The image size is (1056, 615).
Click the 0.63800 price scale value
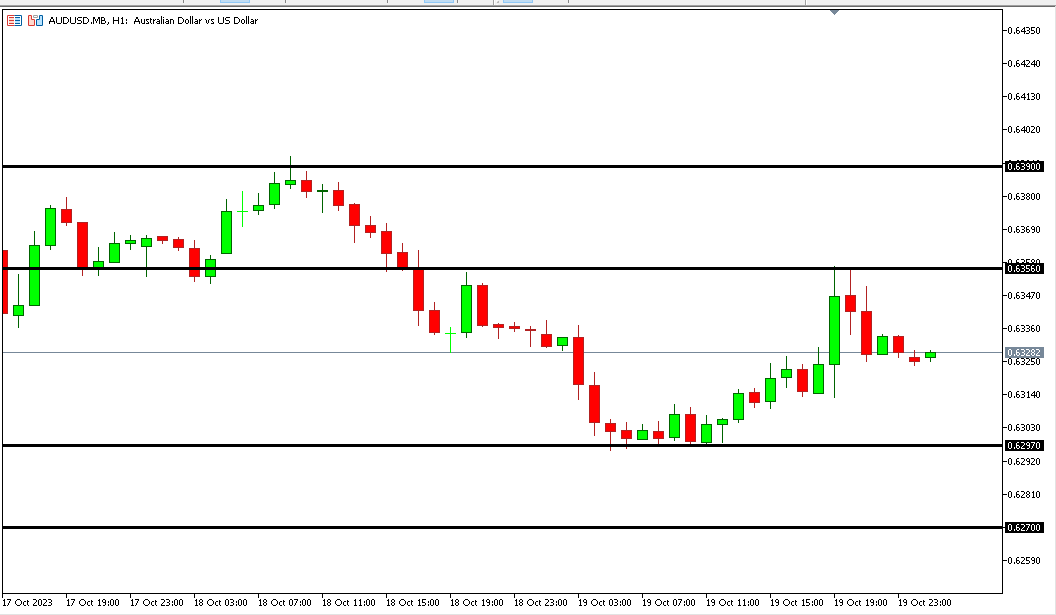coord(1024,196)
